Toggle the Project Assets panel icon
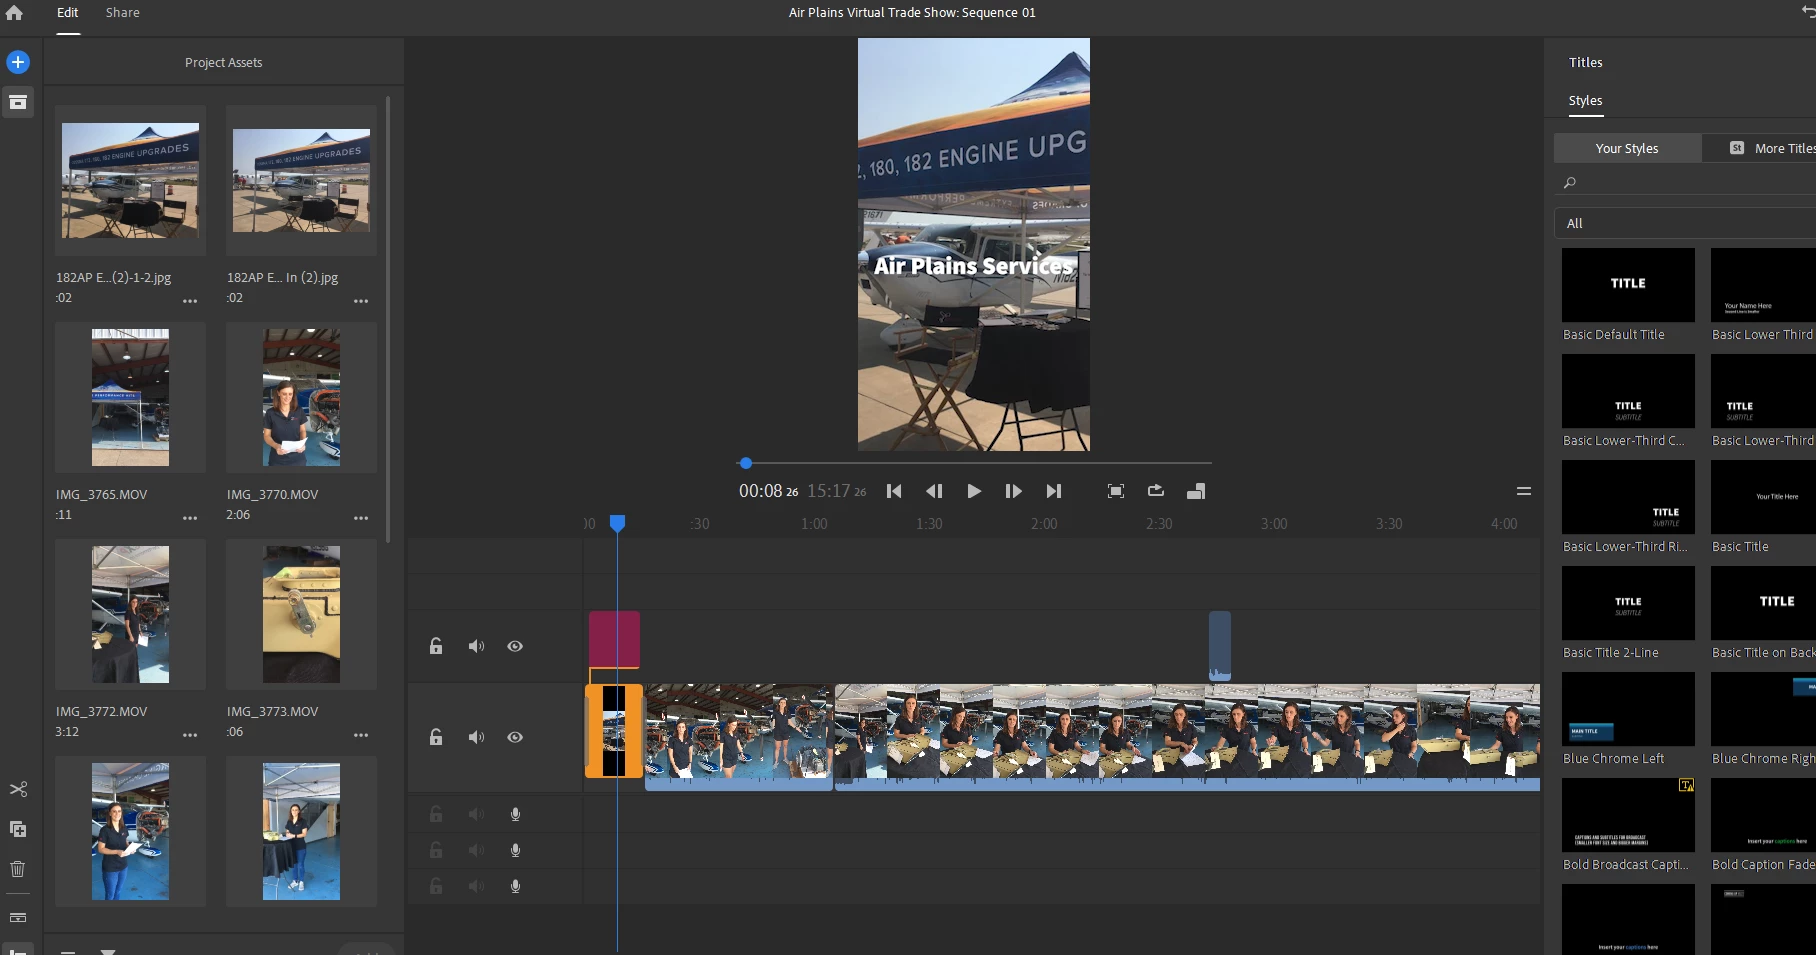This screenshot has height=955, width=1816. (x=18, y=102)
